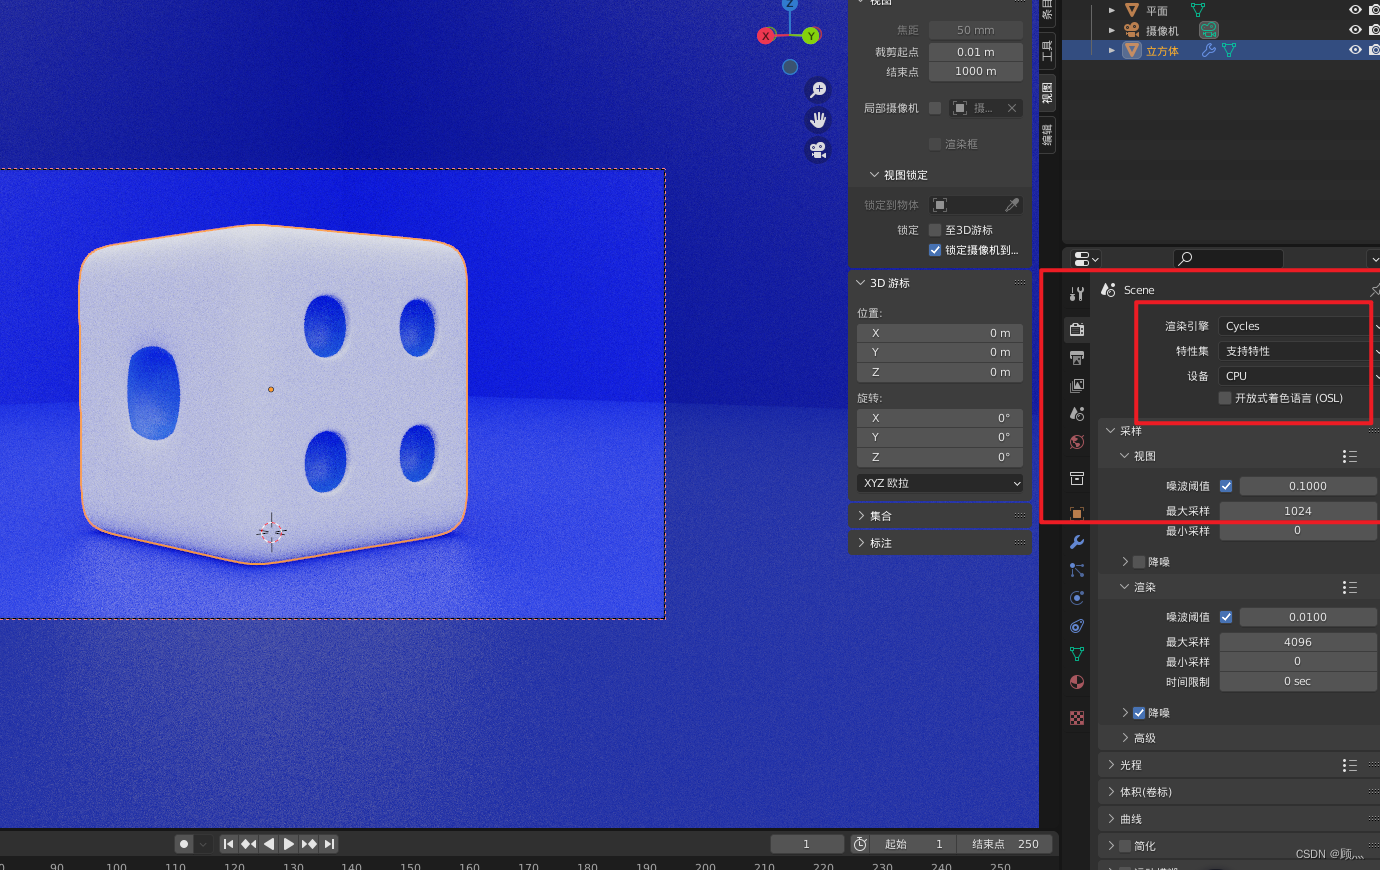This screenshot has height=870, width=1380.
Task: Click the clock icon beside 起始 field
Action: (860, 844)
